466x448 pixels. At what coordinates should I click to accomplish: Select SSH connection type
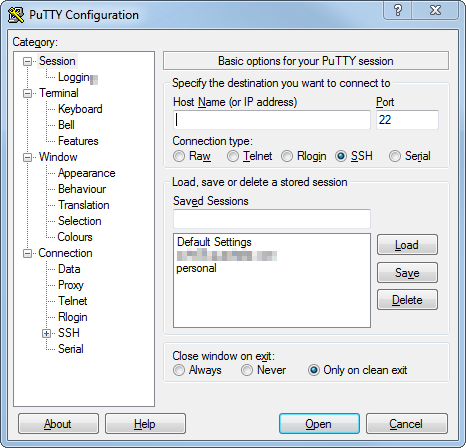(341, 156)
